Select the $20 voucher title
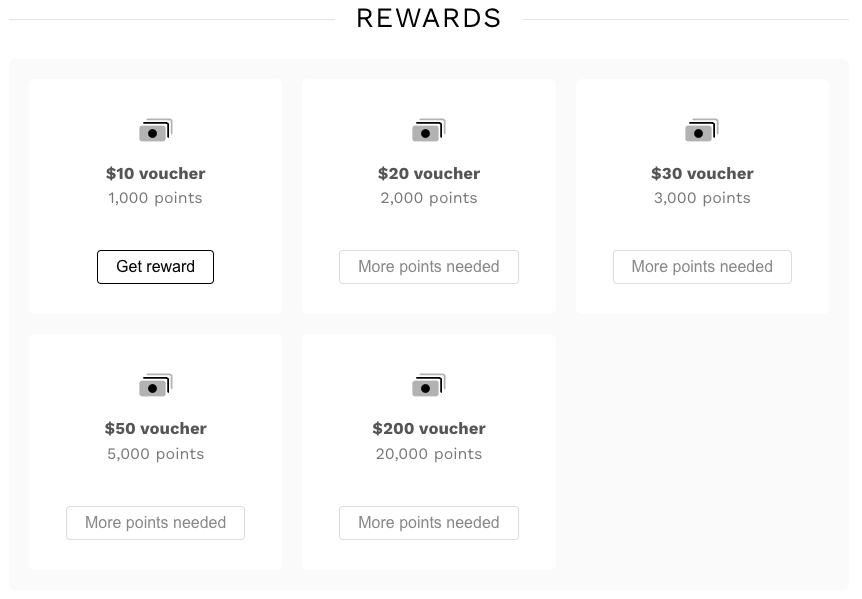Screen dimensions: 862x599 pos(429,174)
